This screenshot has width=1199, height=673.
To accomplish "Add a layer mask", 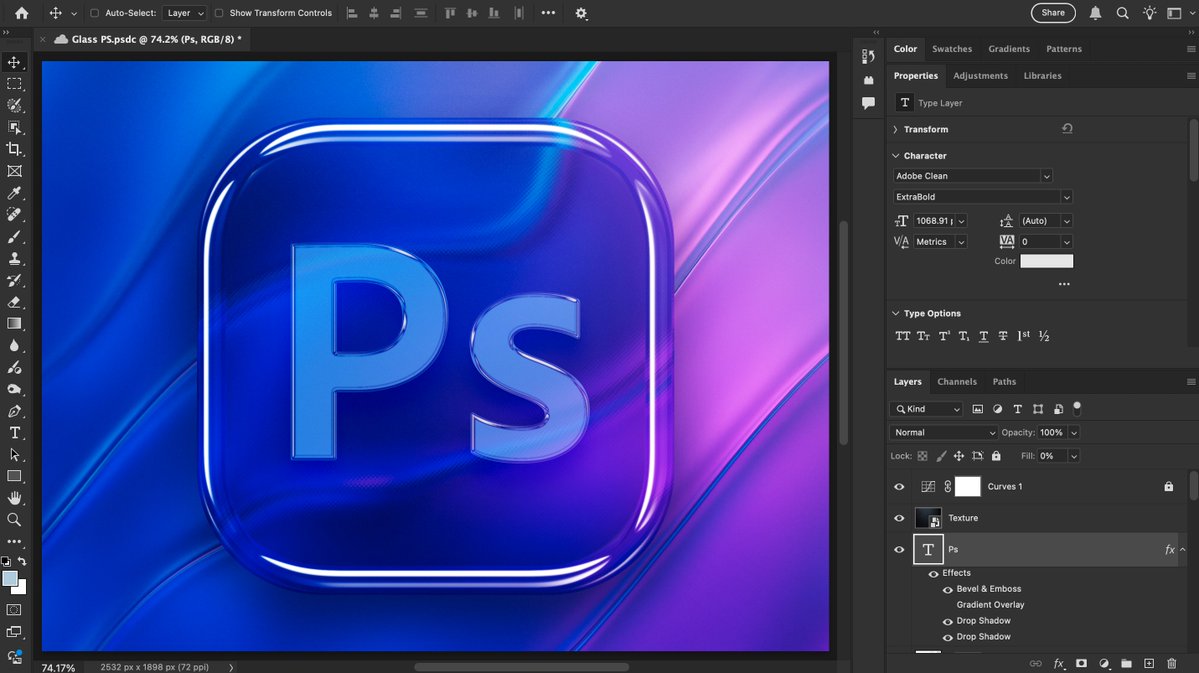I will click(x=1081, y=663).
